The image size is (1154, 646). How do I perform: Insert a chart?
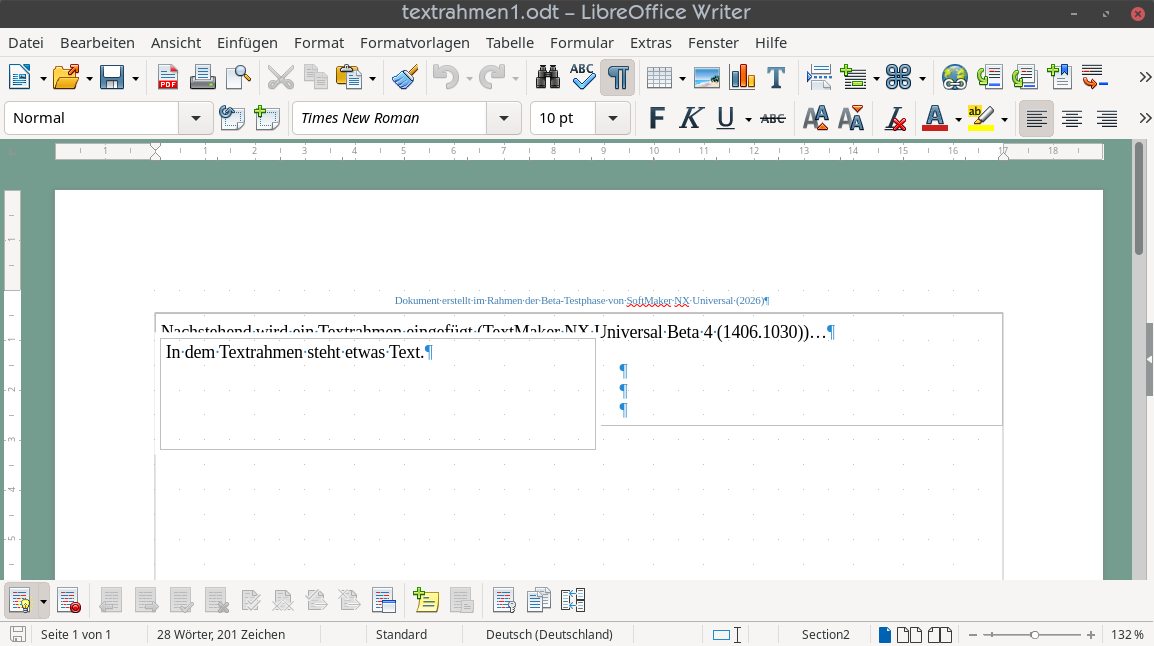tap(742, 77)
